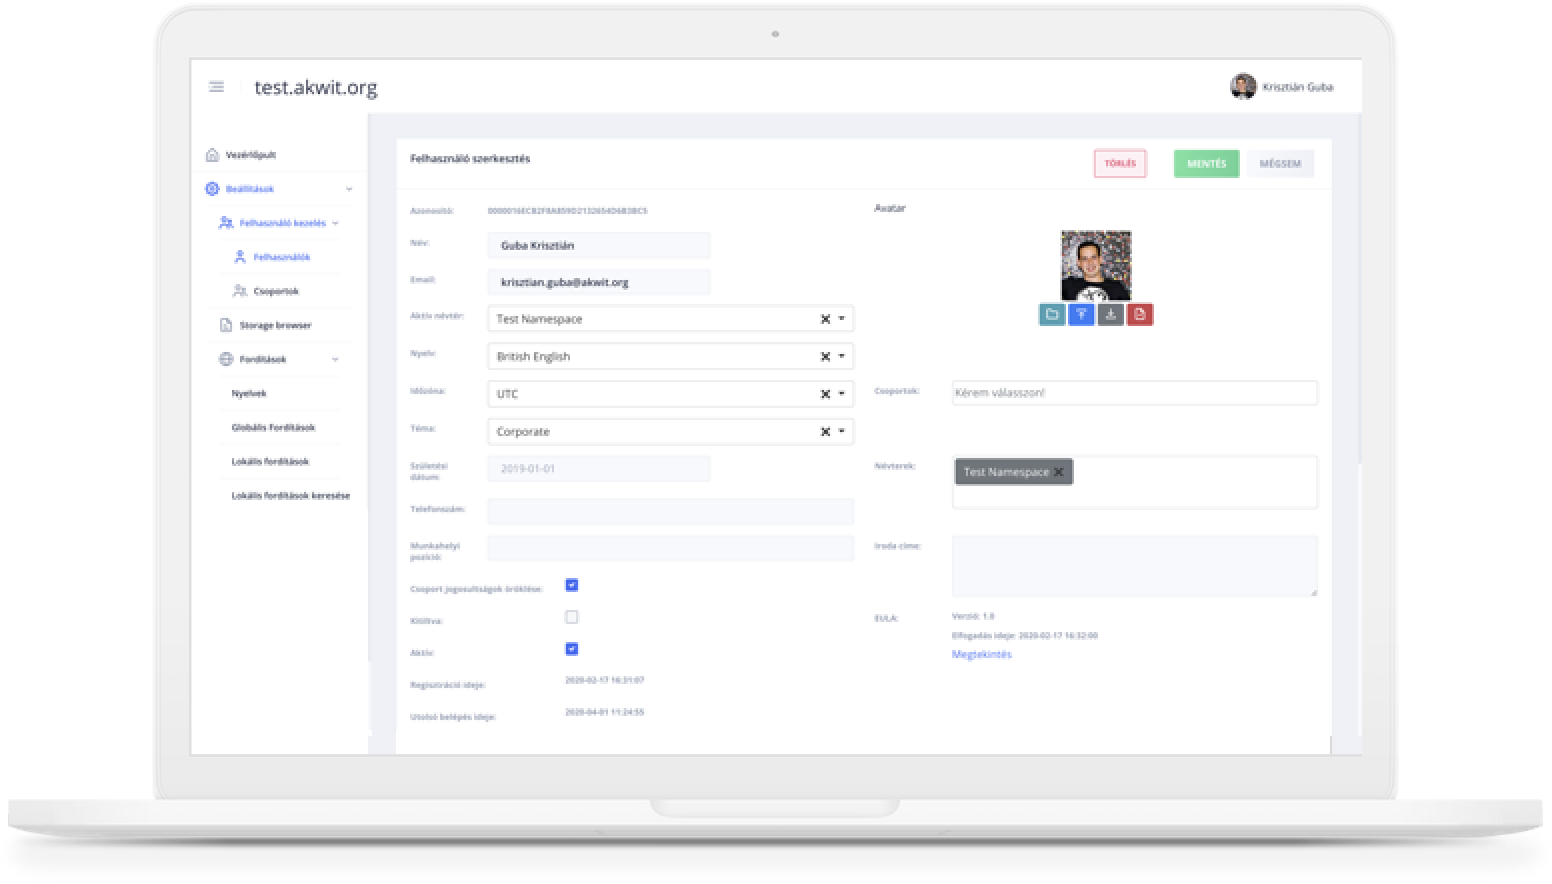Click the MÉGSEM cancel button

point(1280,164)
